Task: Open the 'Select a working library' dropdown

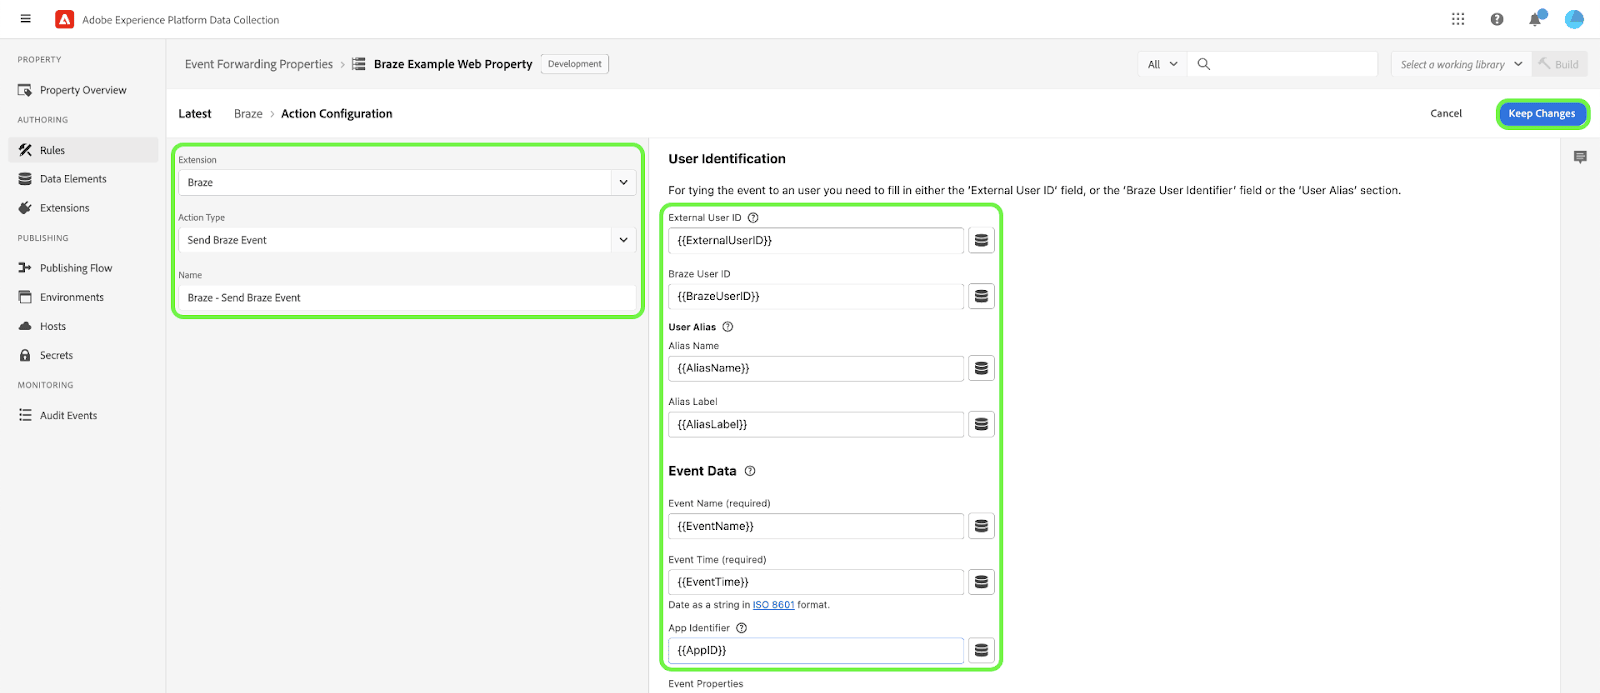Action: (1460, 64)
